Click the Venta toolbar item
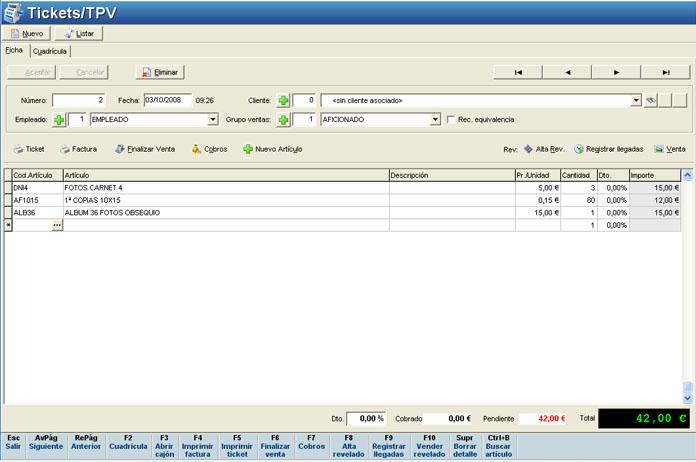 click(670, 150)
